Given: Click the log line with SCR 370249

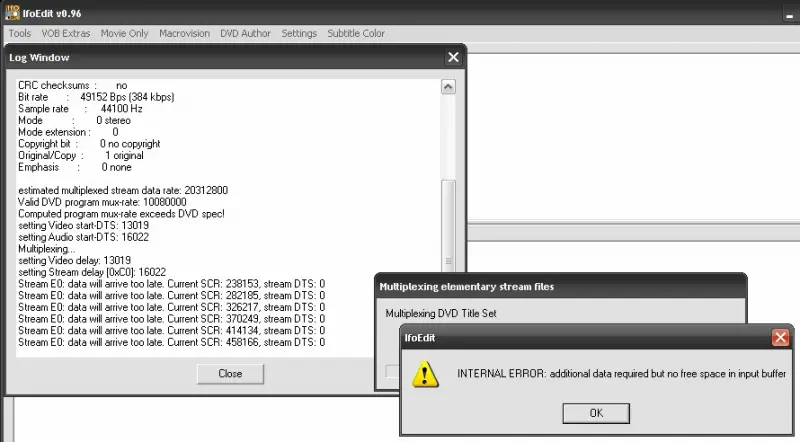Looking at the screenshot, I should (x=171, y=320).
